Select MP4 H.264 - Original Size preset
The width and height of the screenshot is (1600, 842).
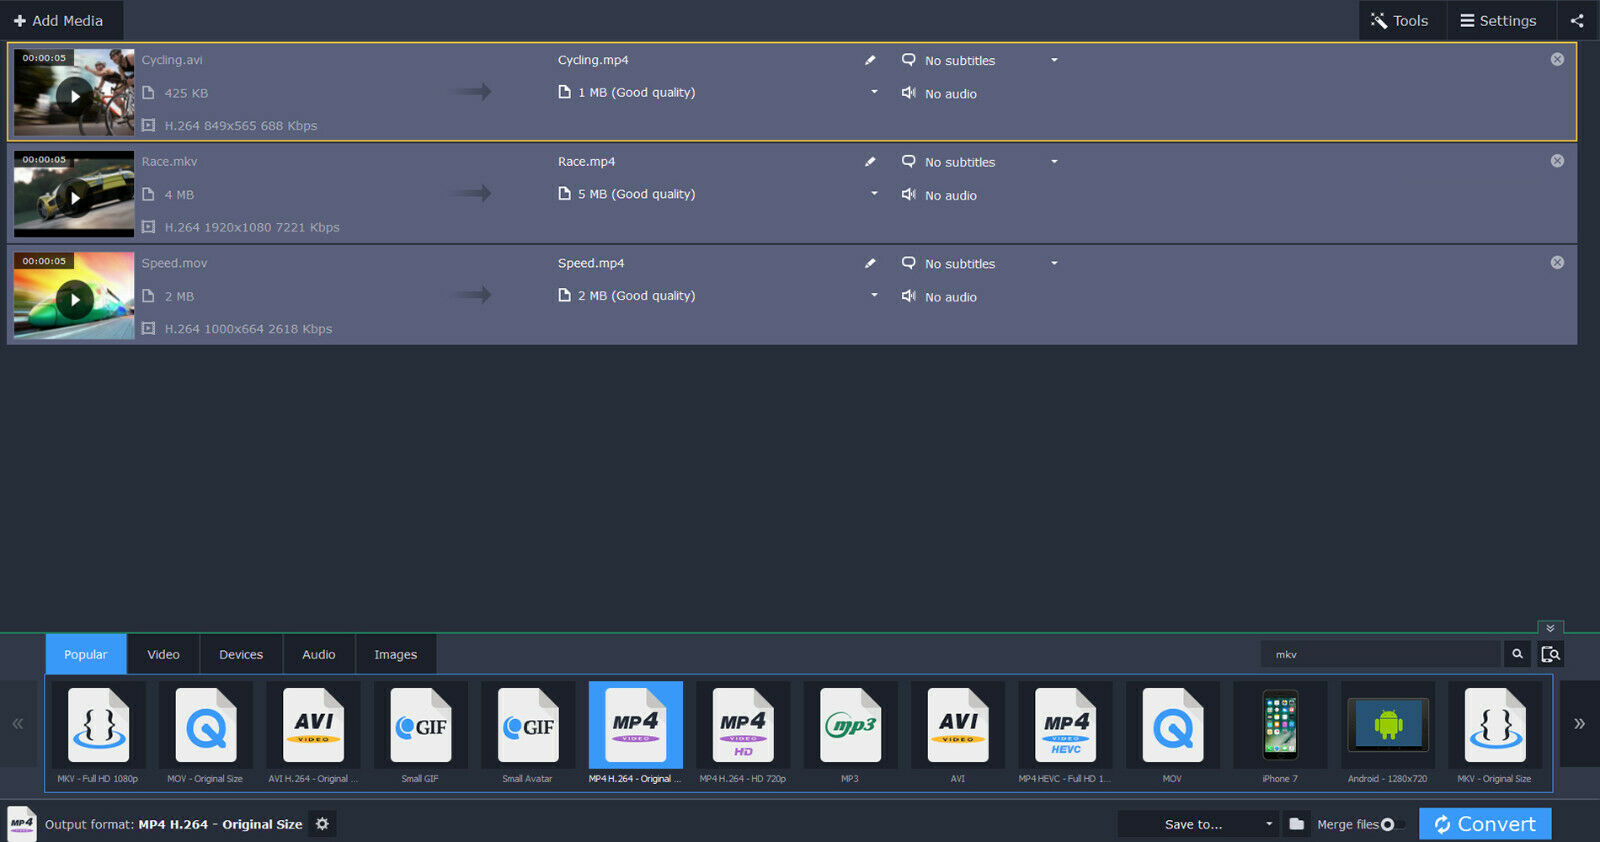pos(635,734)
